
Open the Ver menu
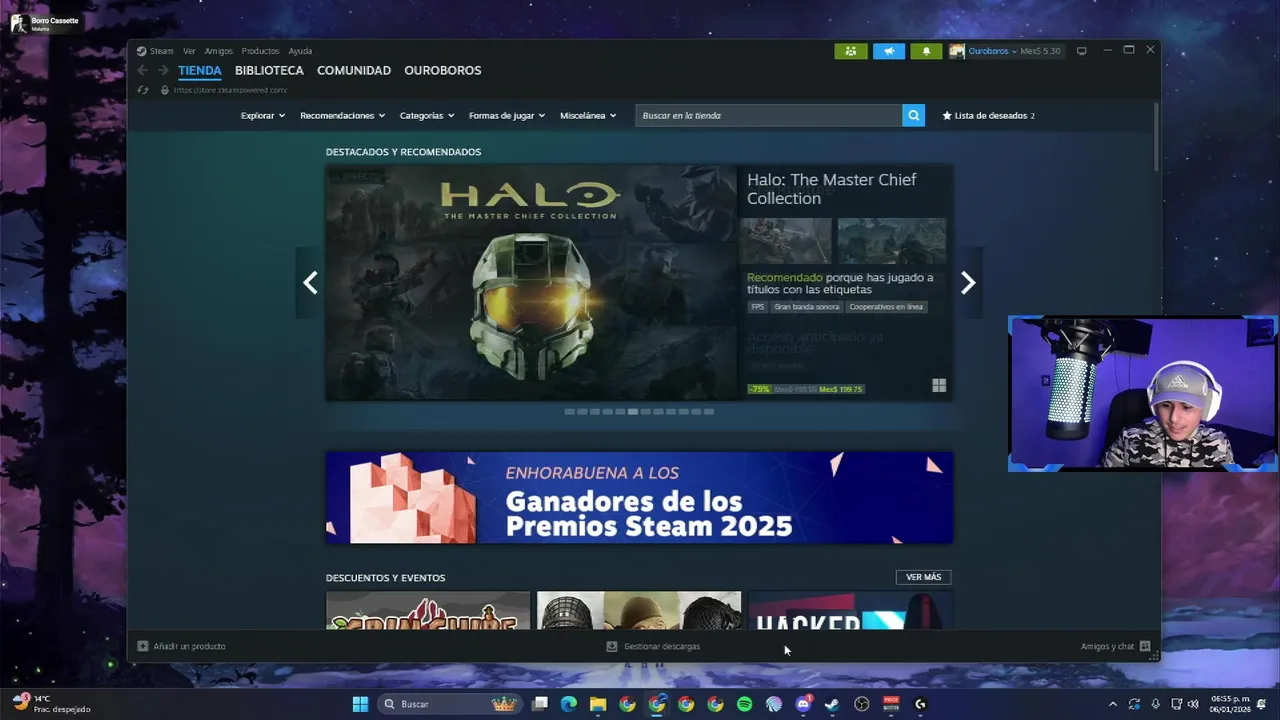pos(189,51)
